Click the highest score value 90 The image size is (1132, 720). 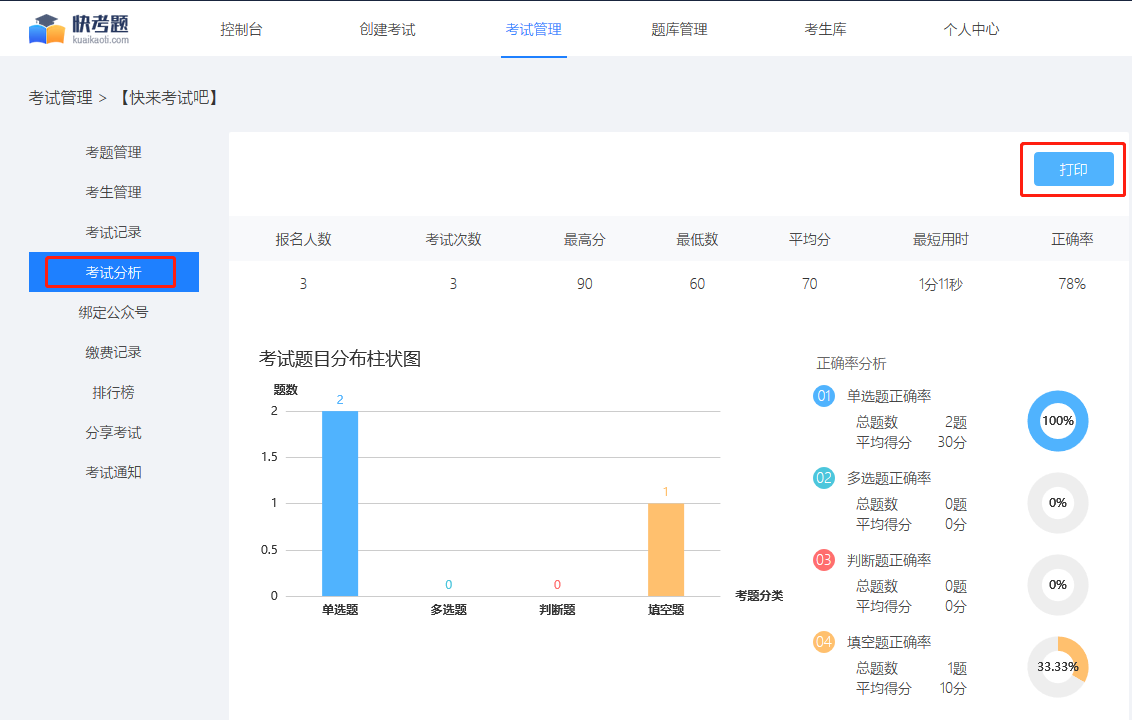pyautogui.click(x=585, y=285)
